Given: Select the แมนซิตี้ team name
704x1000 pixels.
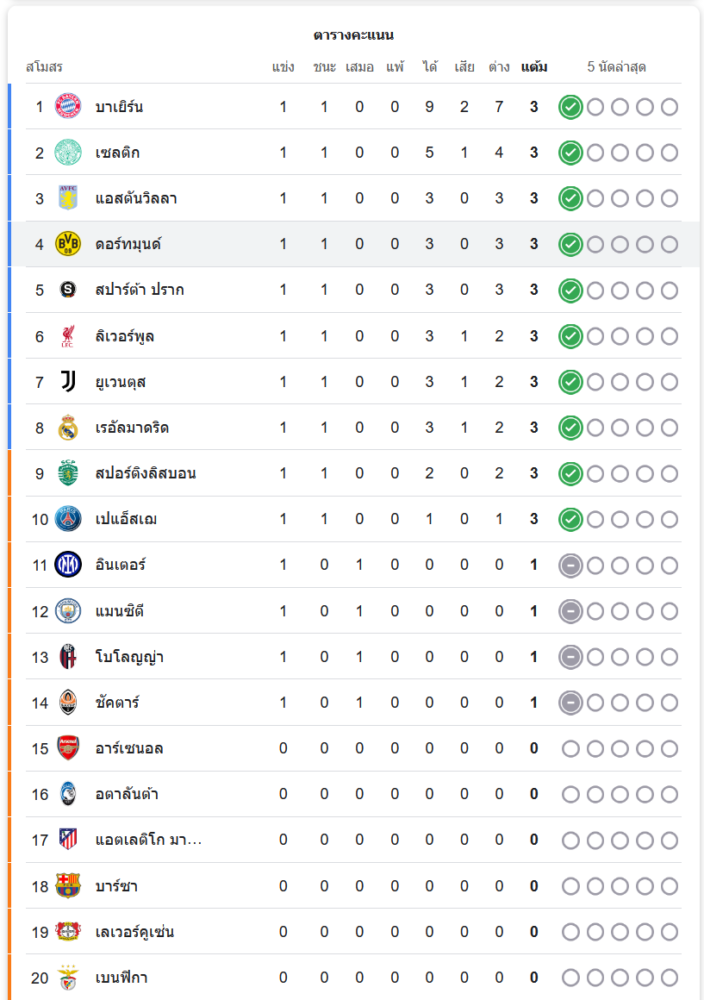Looking at the screenshot, I should (x=125, y=611).
